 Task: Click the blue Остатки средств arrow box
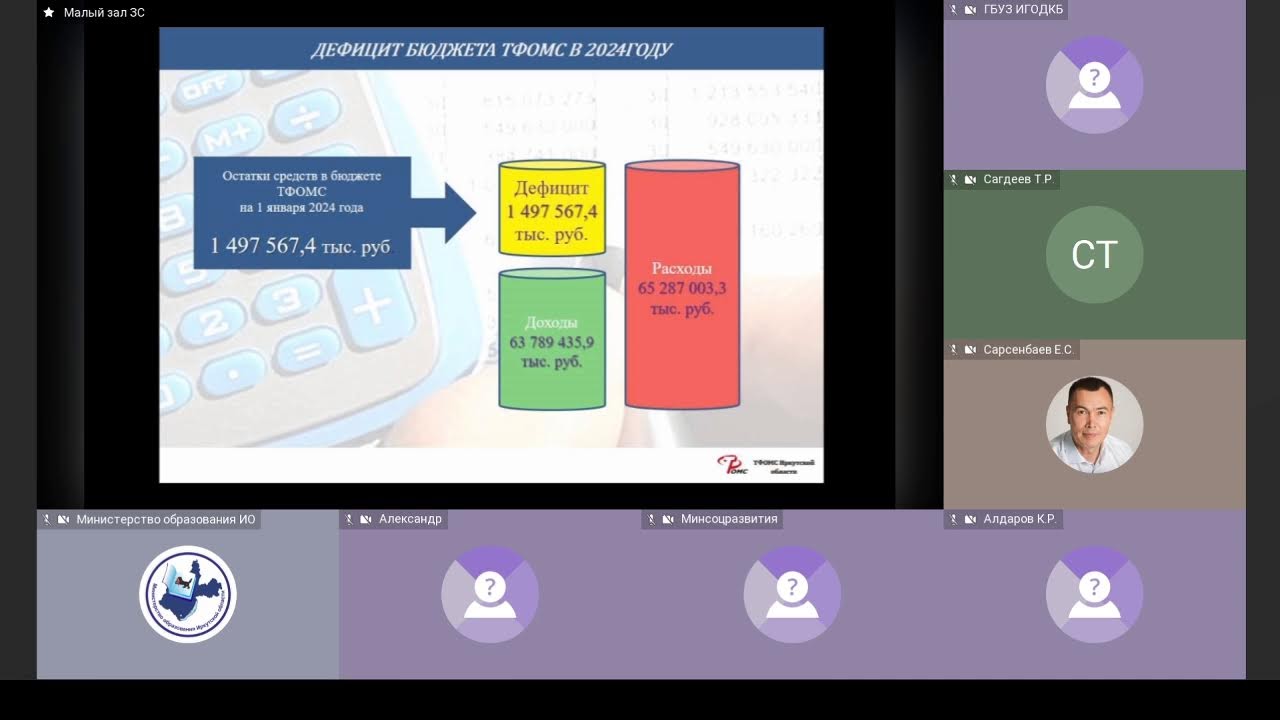(335, 212)
